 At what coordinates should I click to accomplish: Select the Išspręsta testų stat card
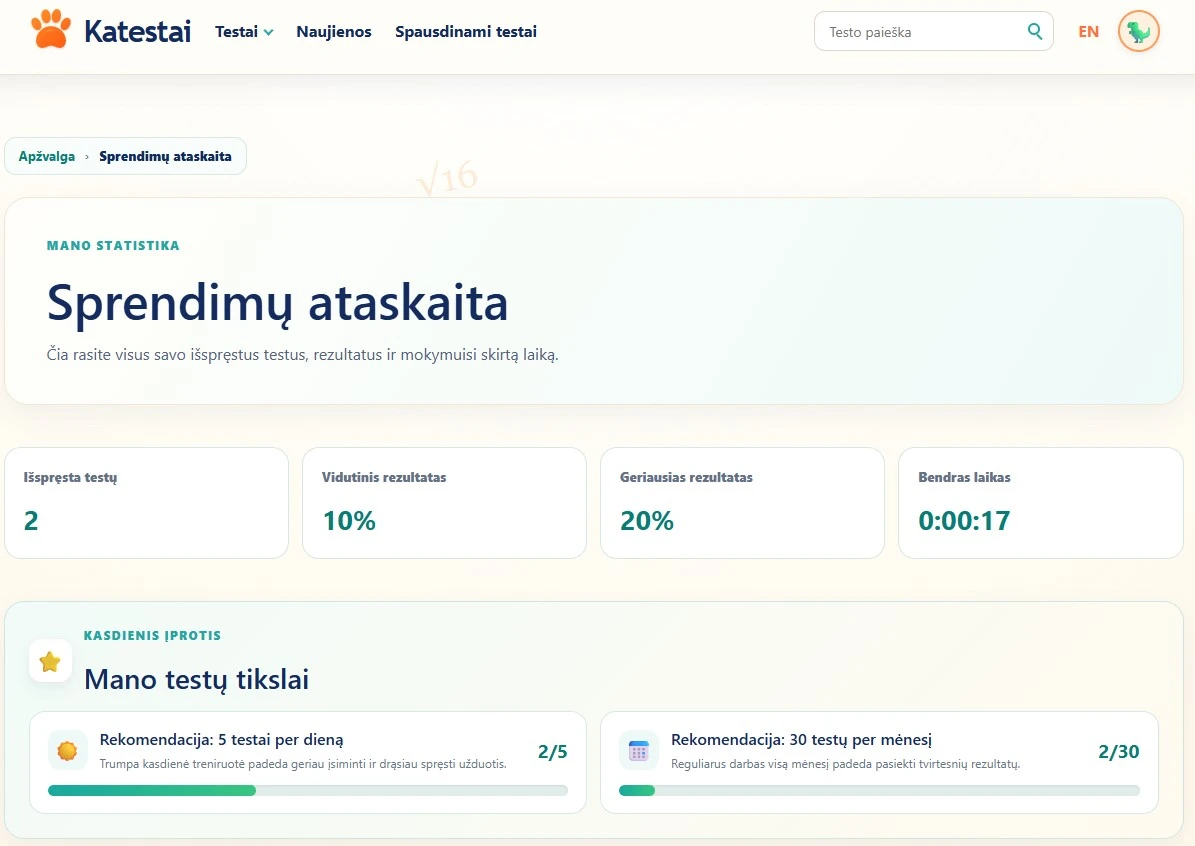(x=146, y=503)
